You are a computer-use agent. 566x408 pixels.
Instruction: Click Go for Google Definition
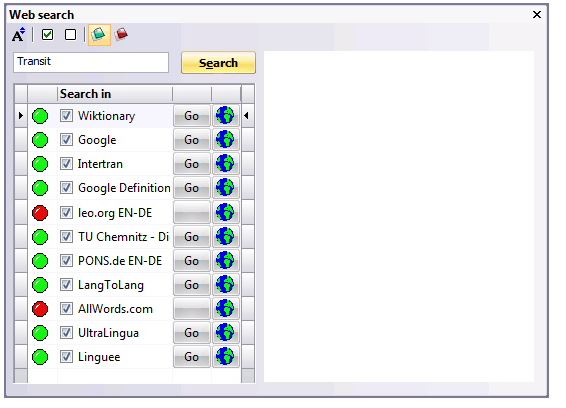point(191,188)
